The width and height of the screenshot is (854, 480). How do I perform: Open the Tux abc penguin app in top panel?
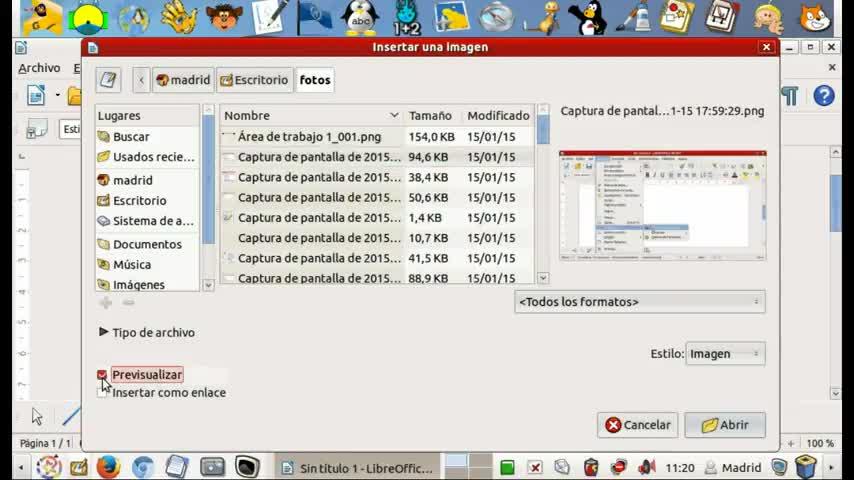click(x=359, y=17)
